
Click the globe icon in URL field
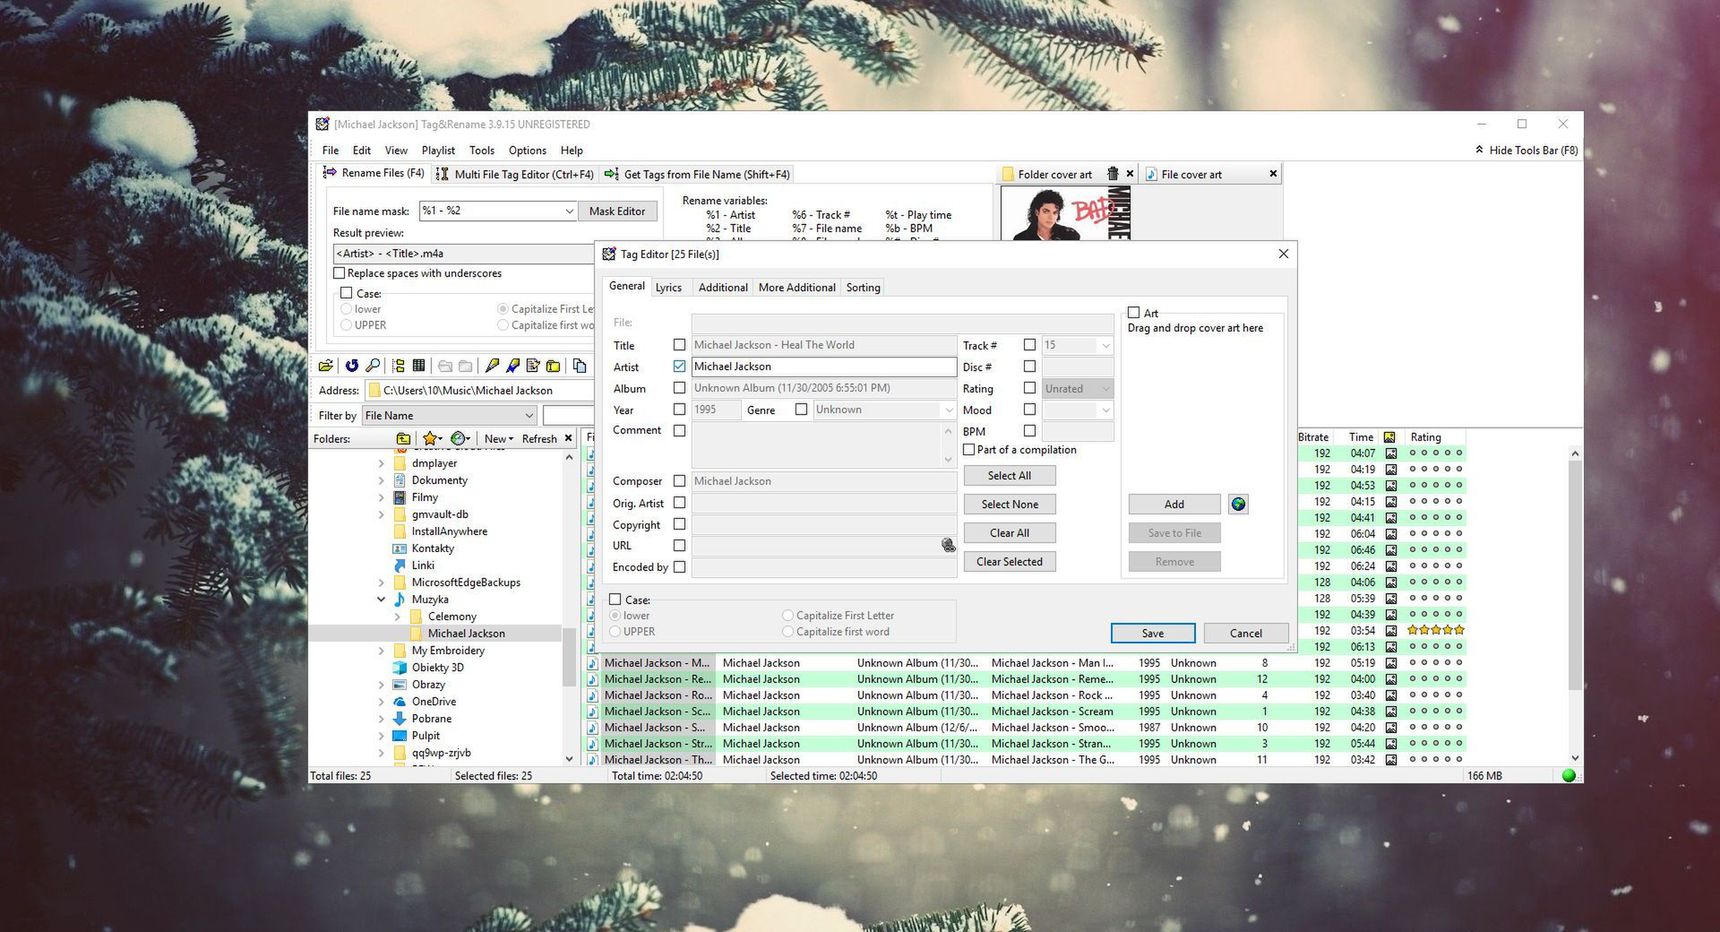948,545
